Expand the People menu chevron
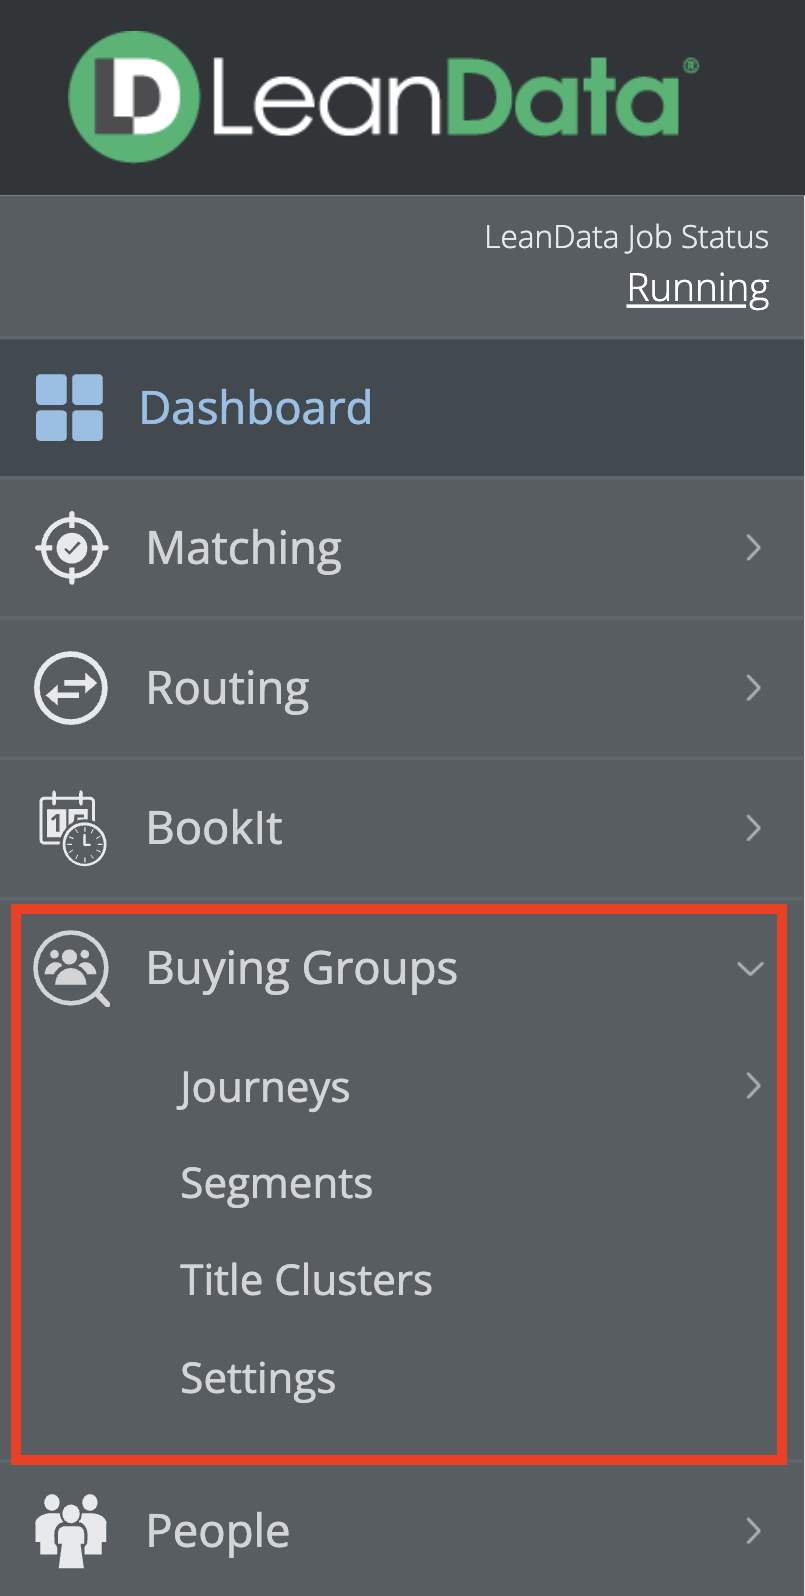Viewport: 805px width, 1596px height. pyautogui.click(x=753, y=1530)
